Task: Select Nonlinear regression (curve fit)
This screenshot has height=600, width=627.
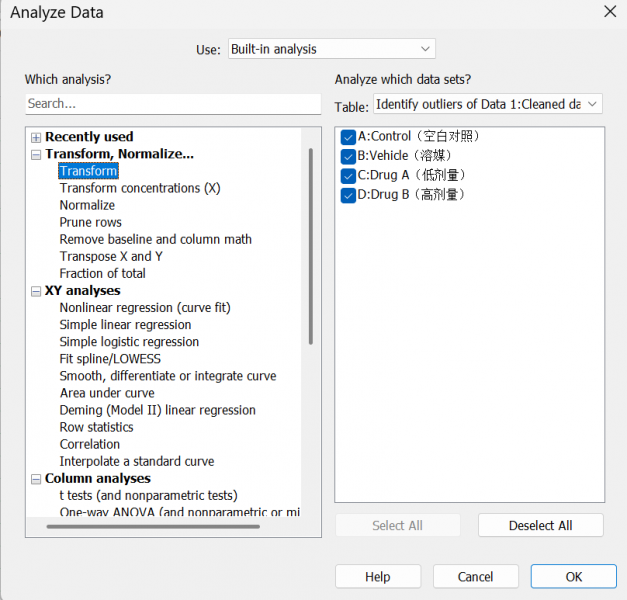Action: (x=145, y=308)
